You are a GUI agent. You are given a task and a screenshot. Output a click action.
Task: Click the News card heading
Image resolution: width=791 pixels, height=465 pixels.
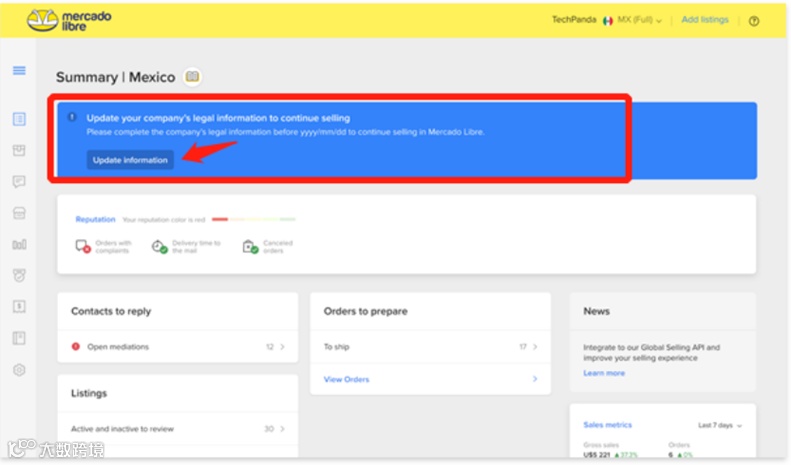[x=596, y=311]
